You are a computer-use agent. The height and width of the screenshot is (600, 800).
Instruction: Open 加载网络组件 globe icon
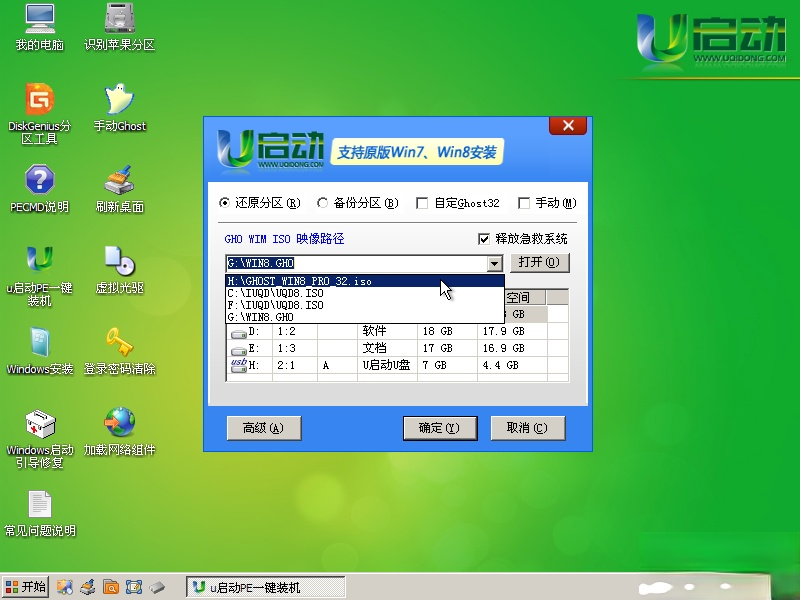(119, 432)
